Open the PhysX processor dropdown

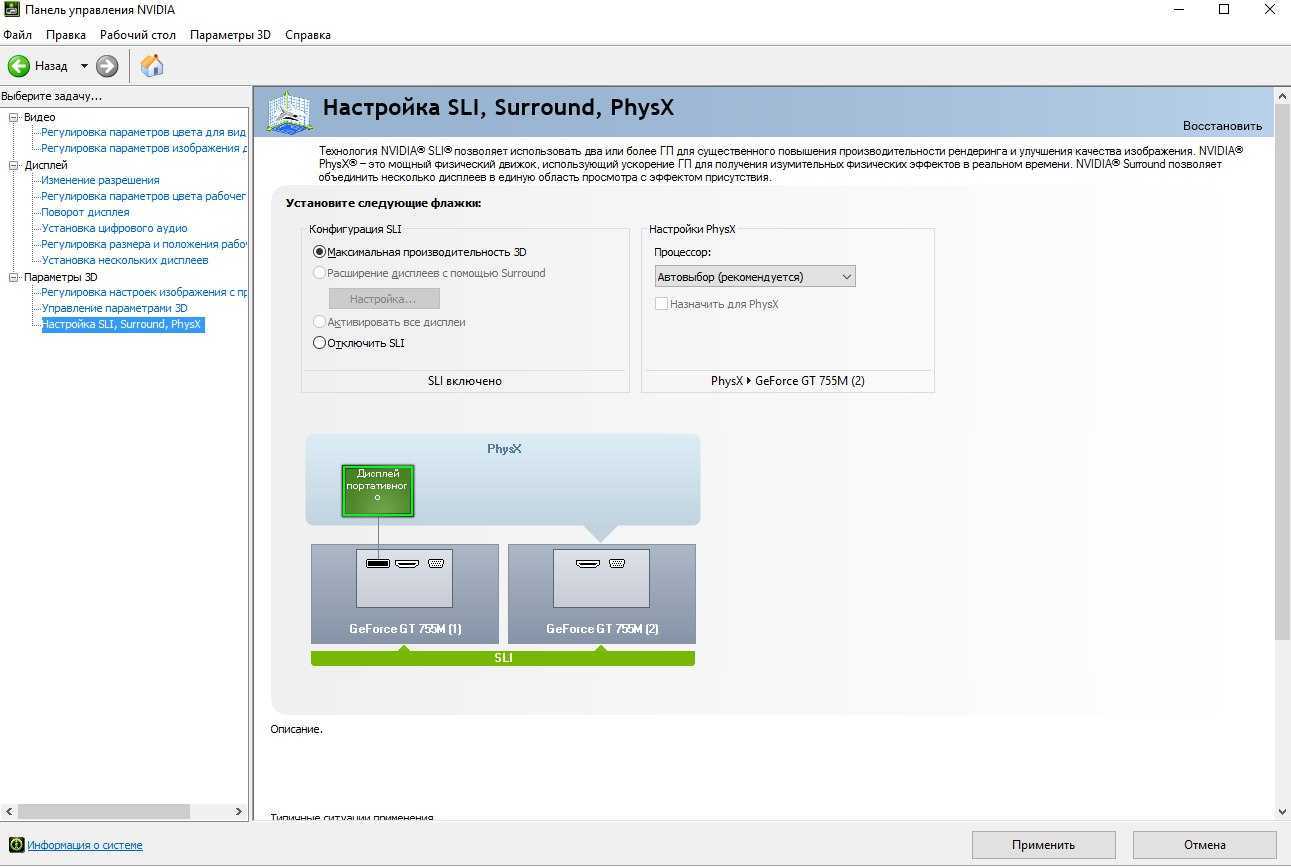pos(755,277)
